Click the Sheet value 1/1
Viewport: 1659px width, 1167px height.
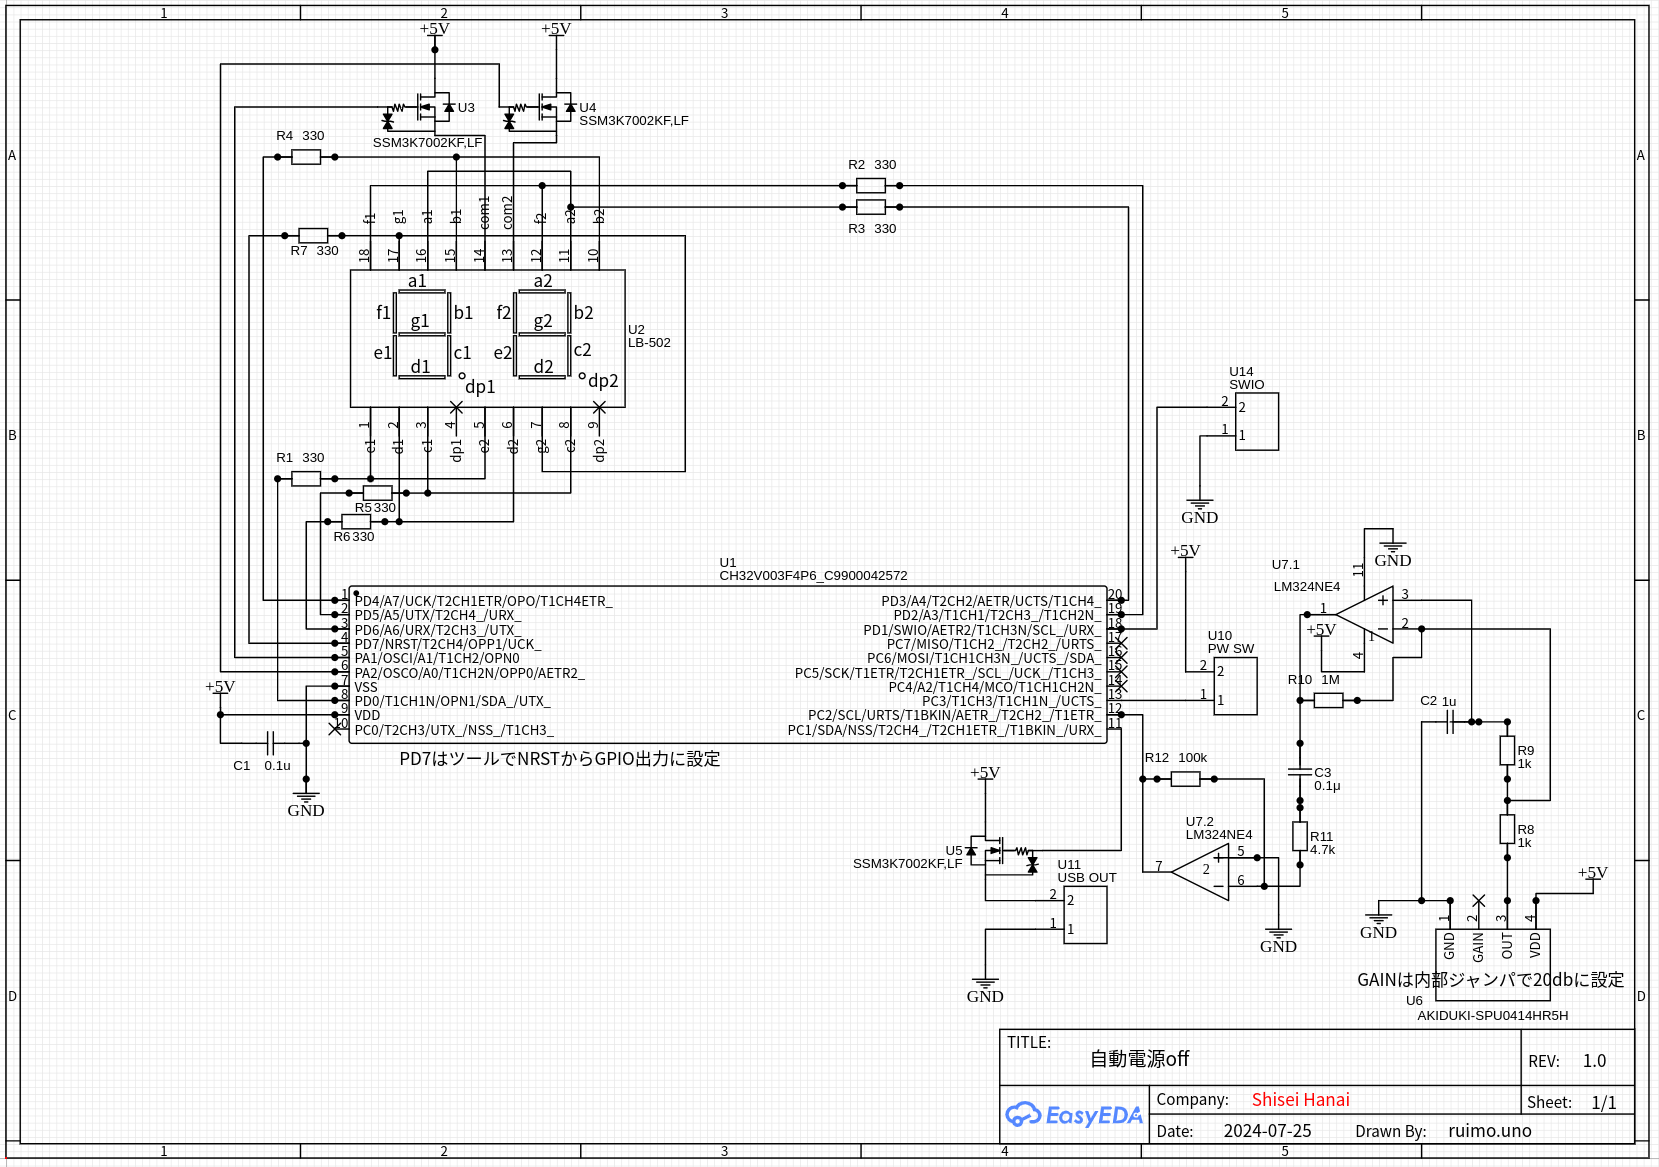1604,1102
